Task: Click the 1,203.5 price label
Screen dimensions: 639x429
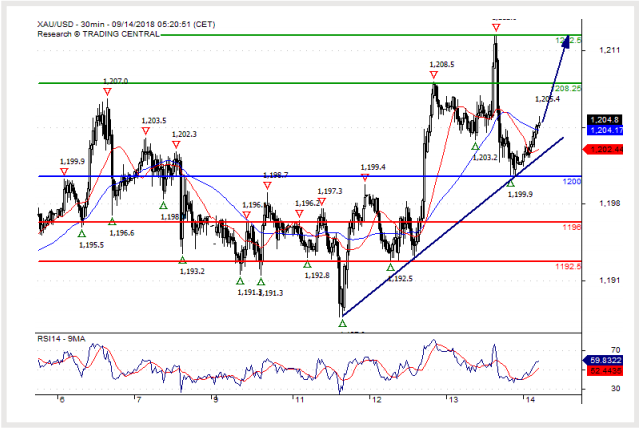Action: pyautogui.click(x=154, y=121)
